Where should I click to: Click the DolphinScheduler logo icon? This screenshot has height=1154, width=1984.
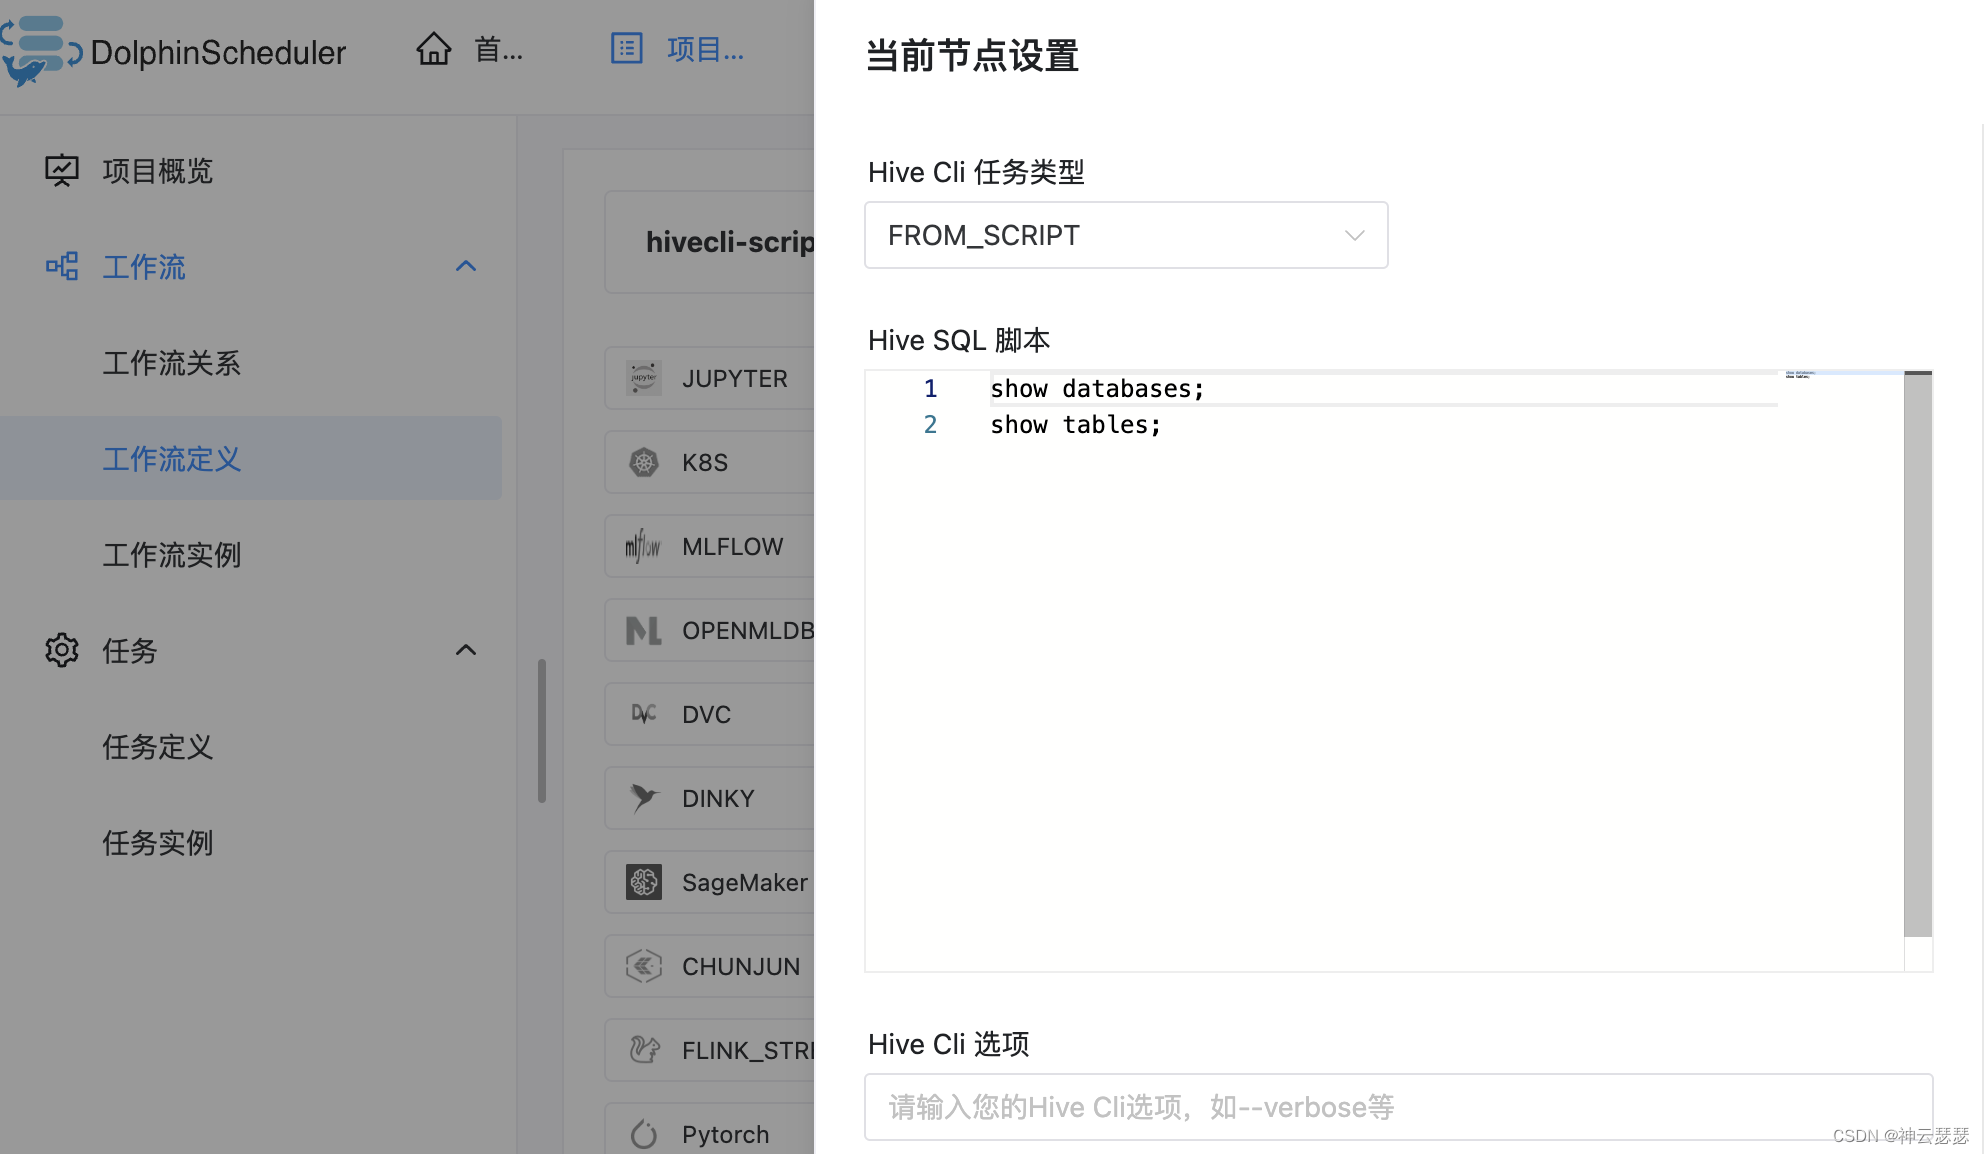click(x=40, y=50)
